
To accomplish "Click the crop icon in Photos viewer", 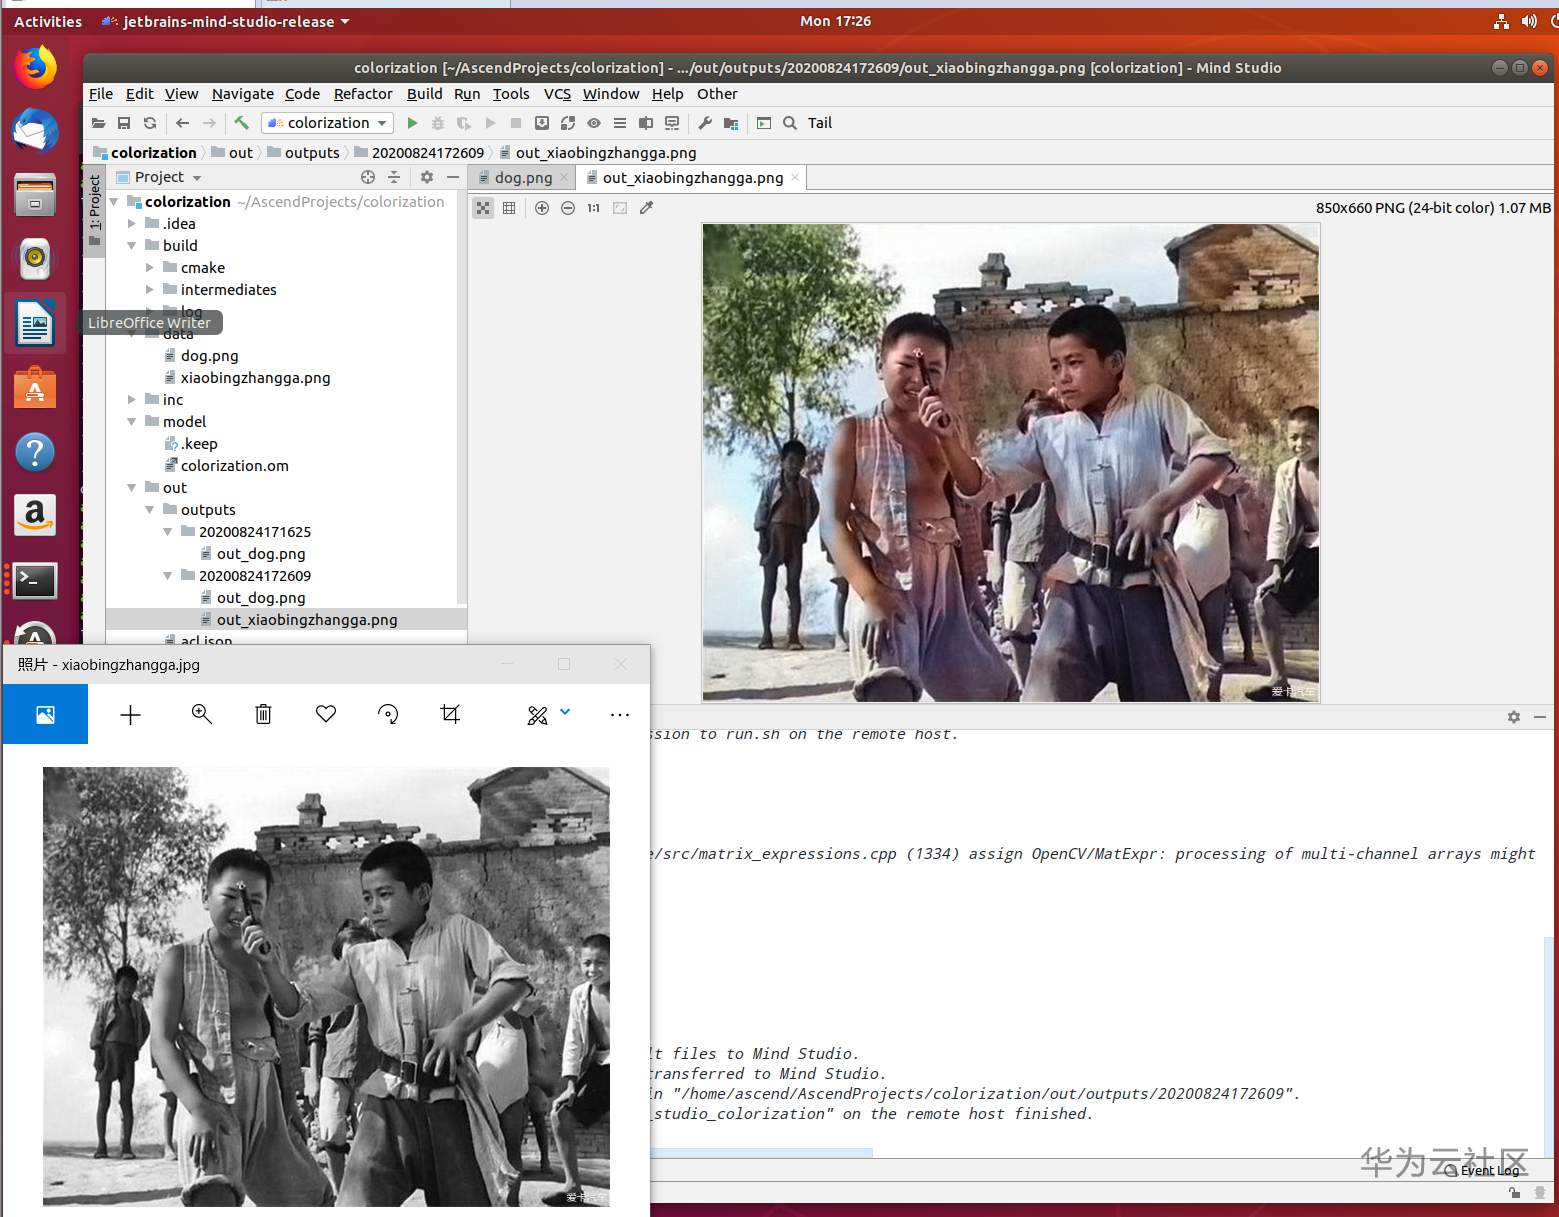I will (x=451, y=714).
